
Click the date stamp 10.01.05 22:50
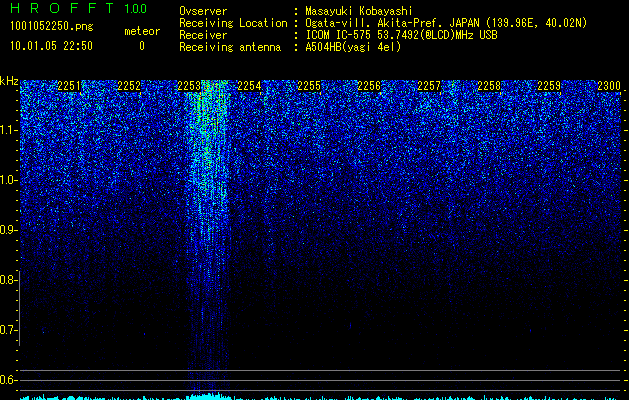click(51, 46)
